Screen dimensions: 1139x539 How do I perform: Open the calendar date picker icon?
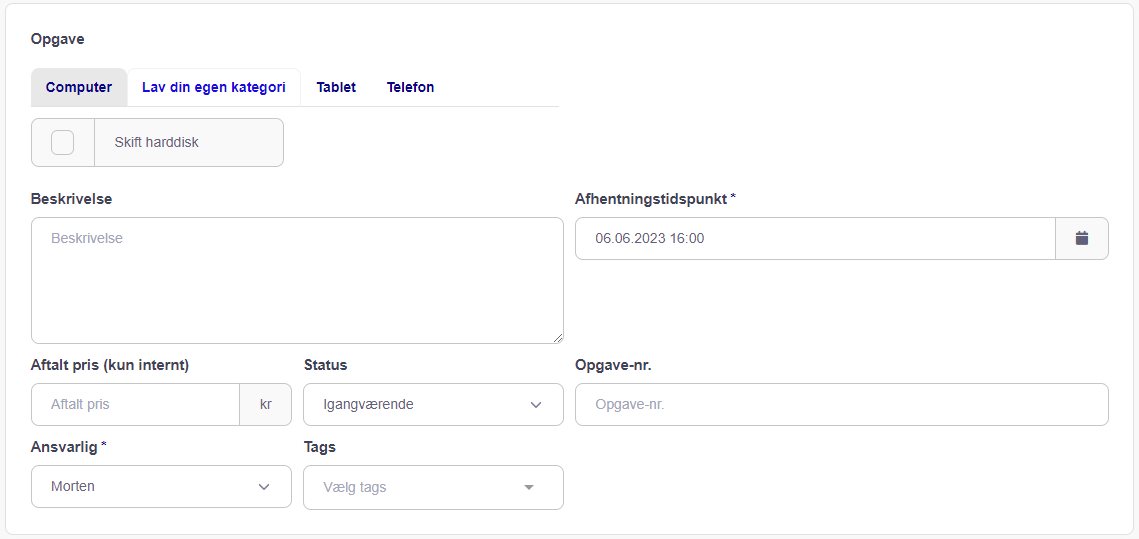click(1082, 238)
